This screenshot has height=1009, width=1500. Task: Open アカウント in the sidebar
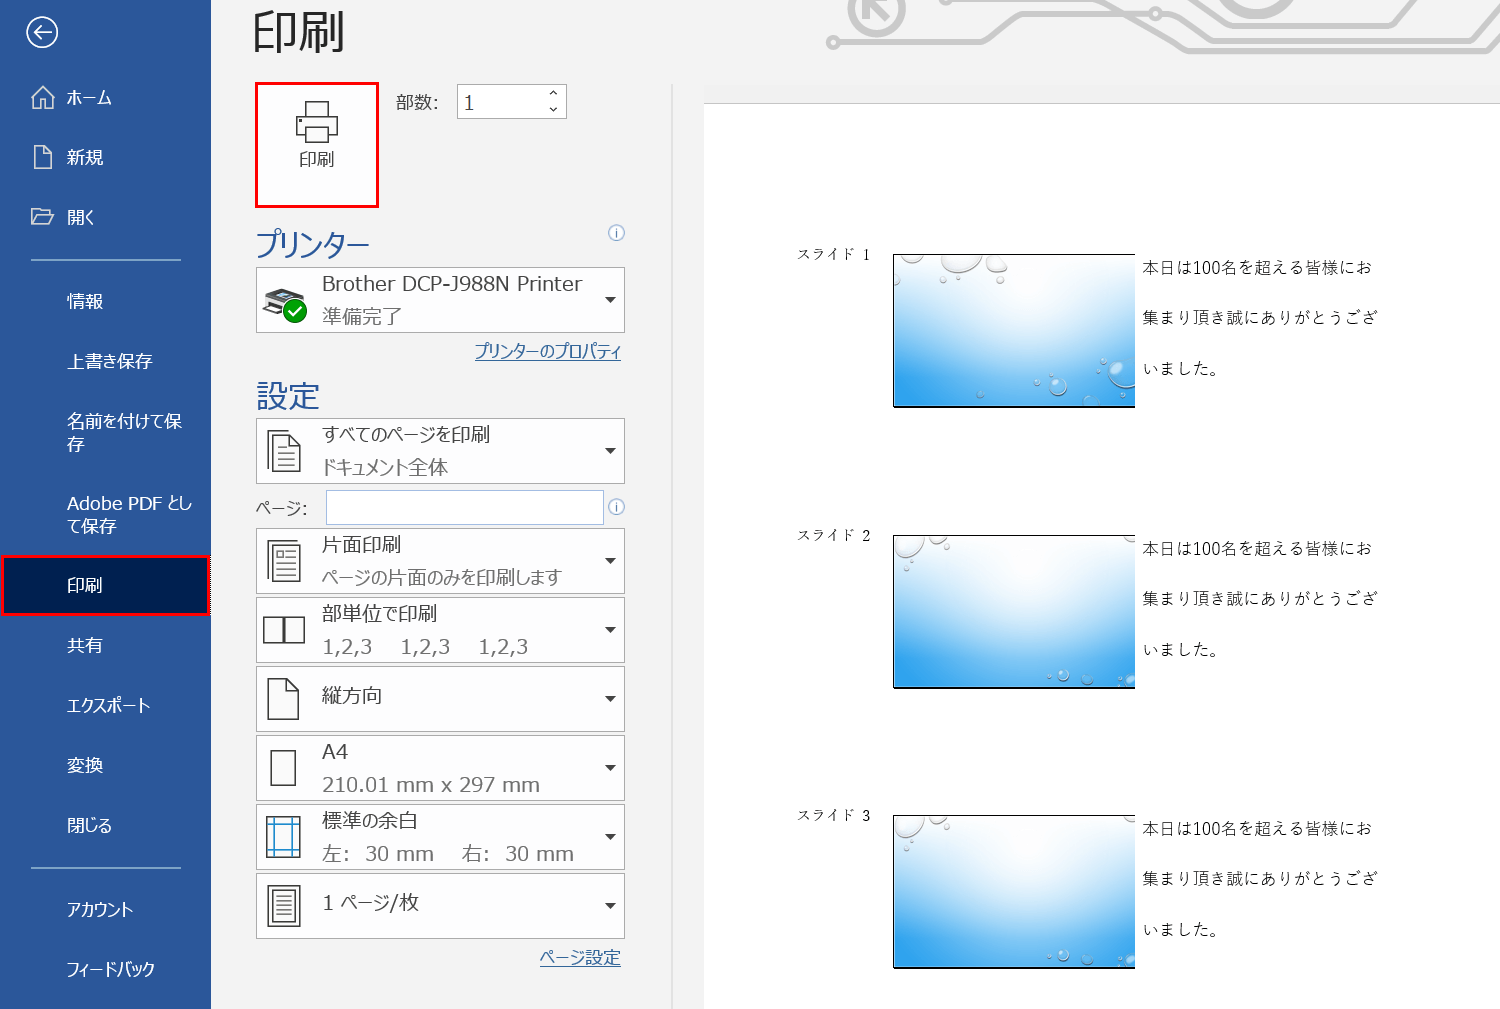tap(105, 910)
